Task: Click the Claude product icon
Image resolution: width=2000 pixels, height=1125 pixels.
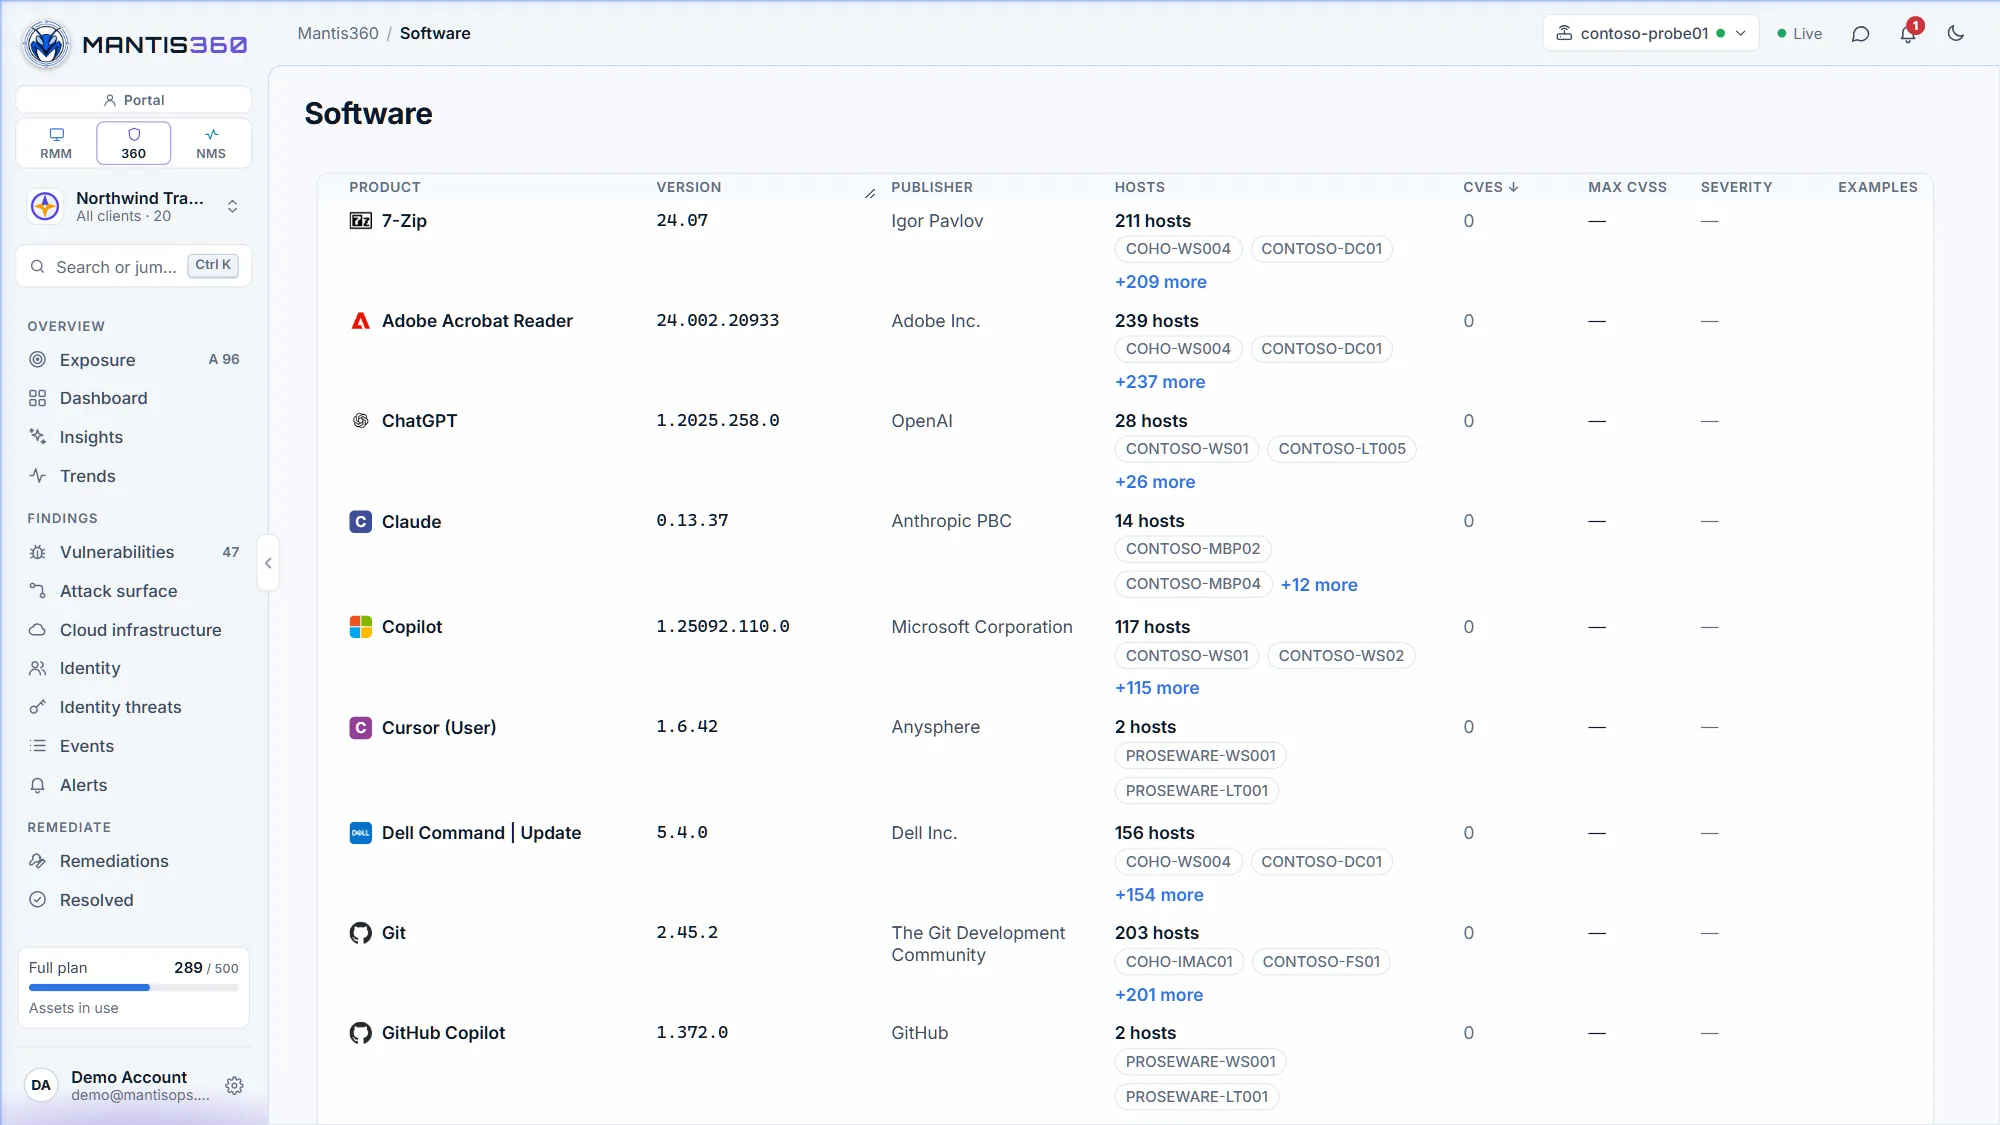Action: [x=361, y=522]
